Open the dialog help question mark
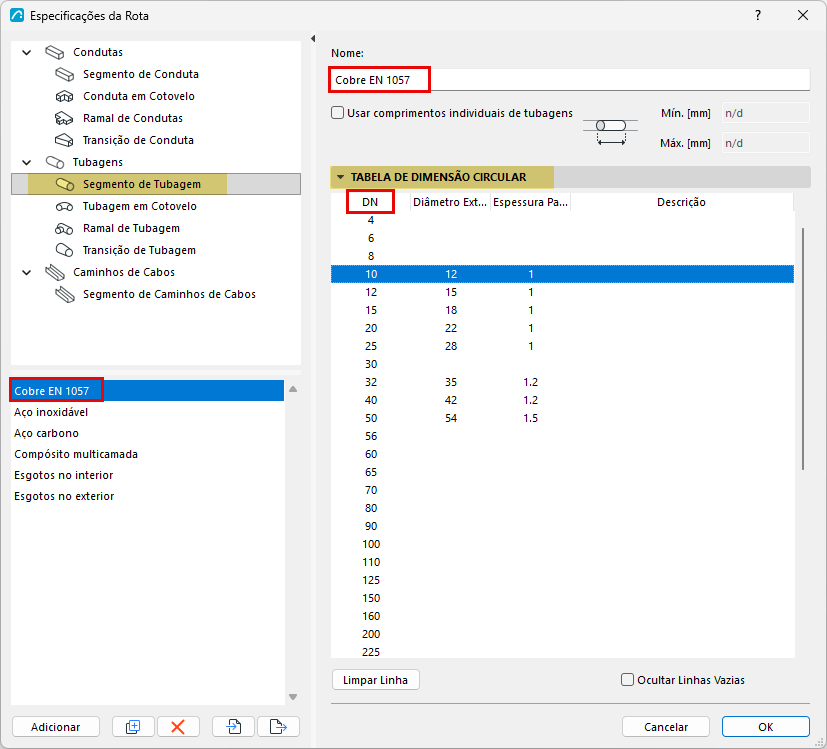 [x=758, y=15]
